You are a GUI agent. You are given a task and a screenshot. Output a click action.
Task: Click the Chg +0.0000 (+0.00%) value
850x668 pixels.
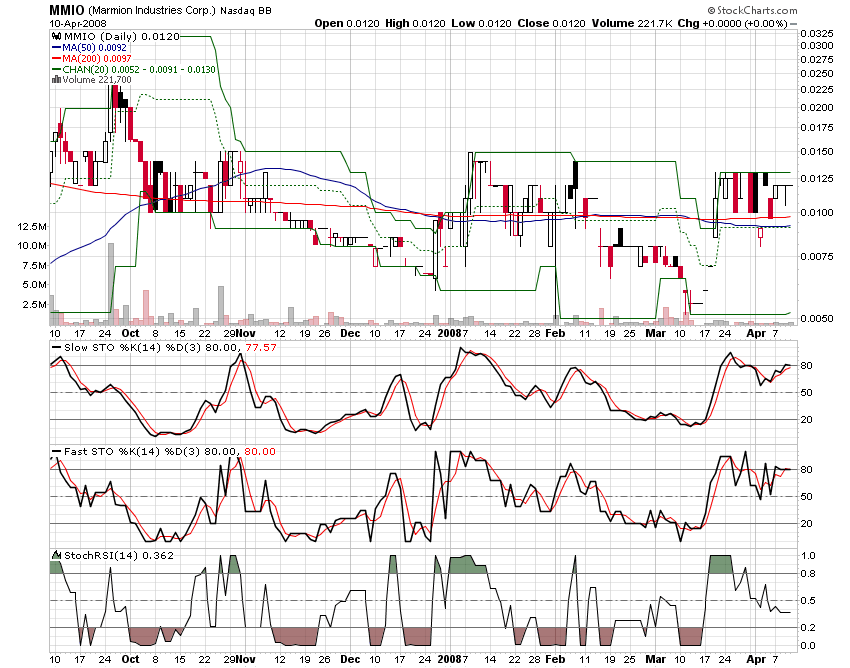(732, 23)
